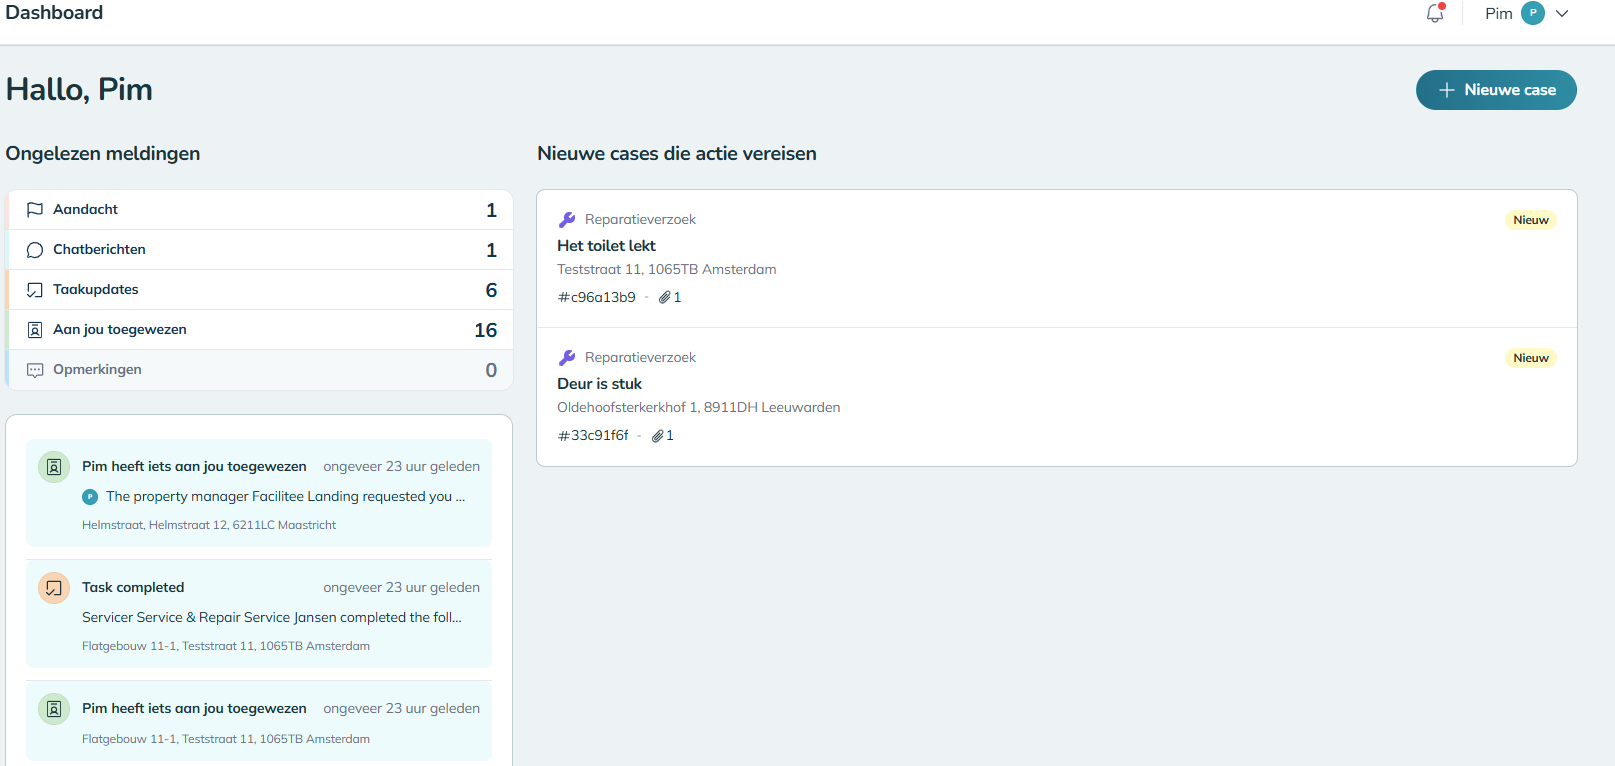
Task: Expand the user menu chevron
Action: [1562, 14]
